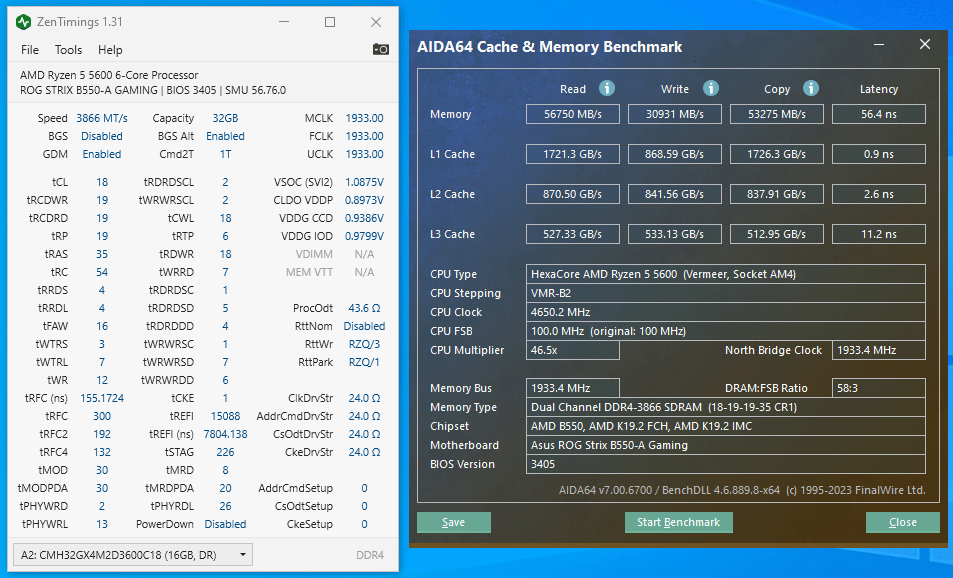Click the CPU Clock 4650.2 MHz field
This screenshot has width=953, height=578.
pyautogui.click(x=726, y=312)
